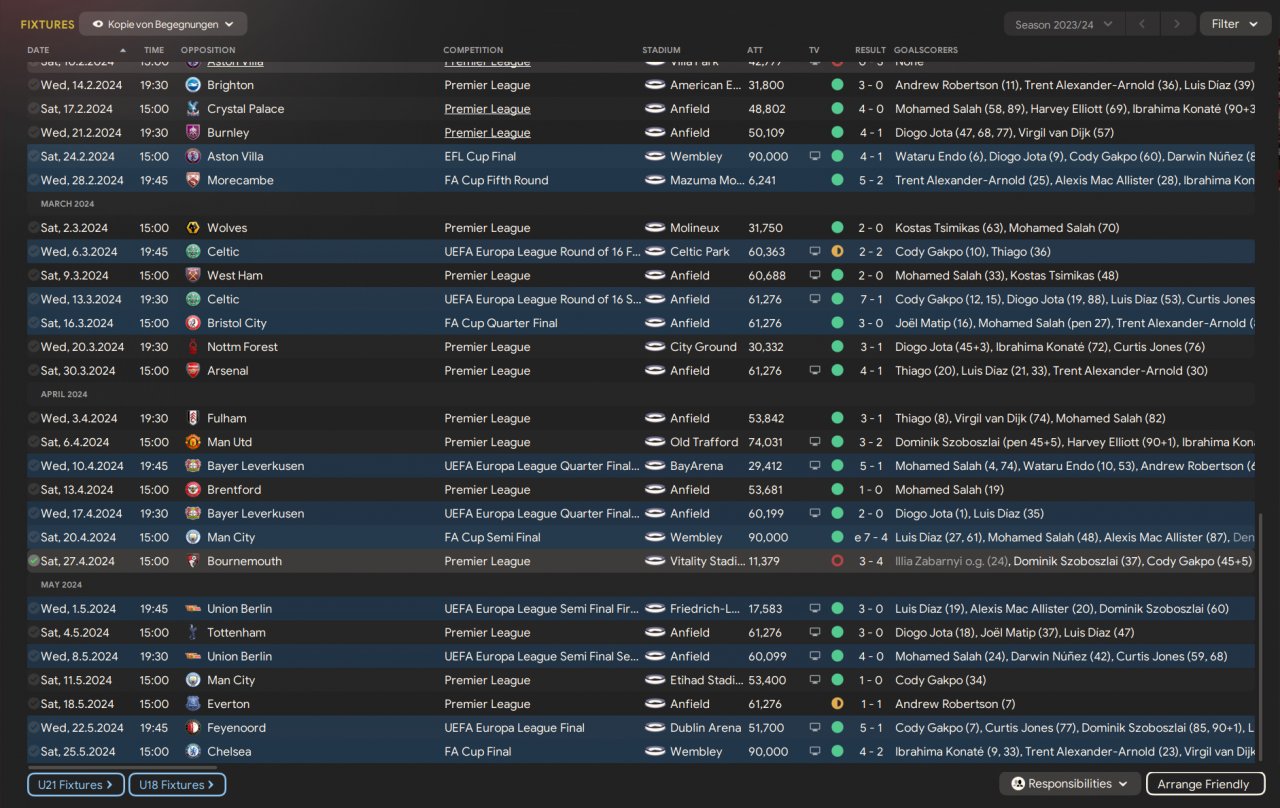The image size is (1280, 808).
Task: Sort by the Stadium column header
Action: (x=662, y=50)
